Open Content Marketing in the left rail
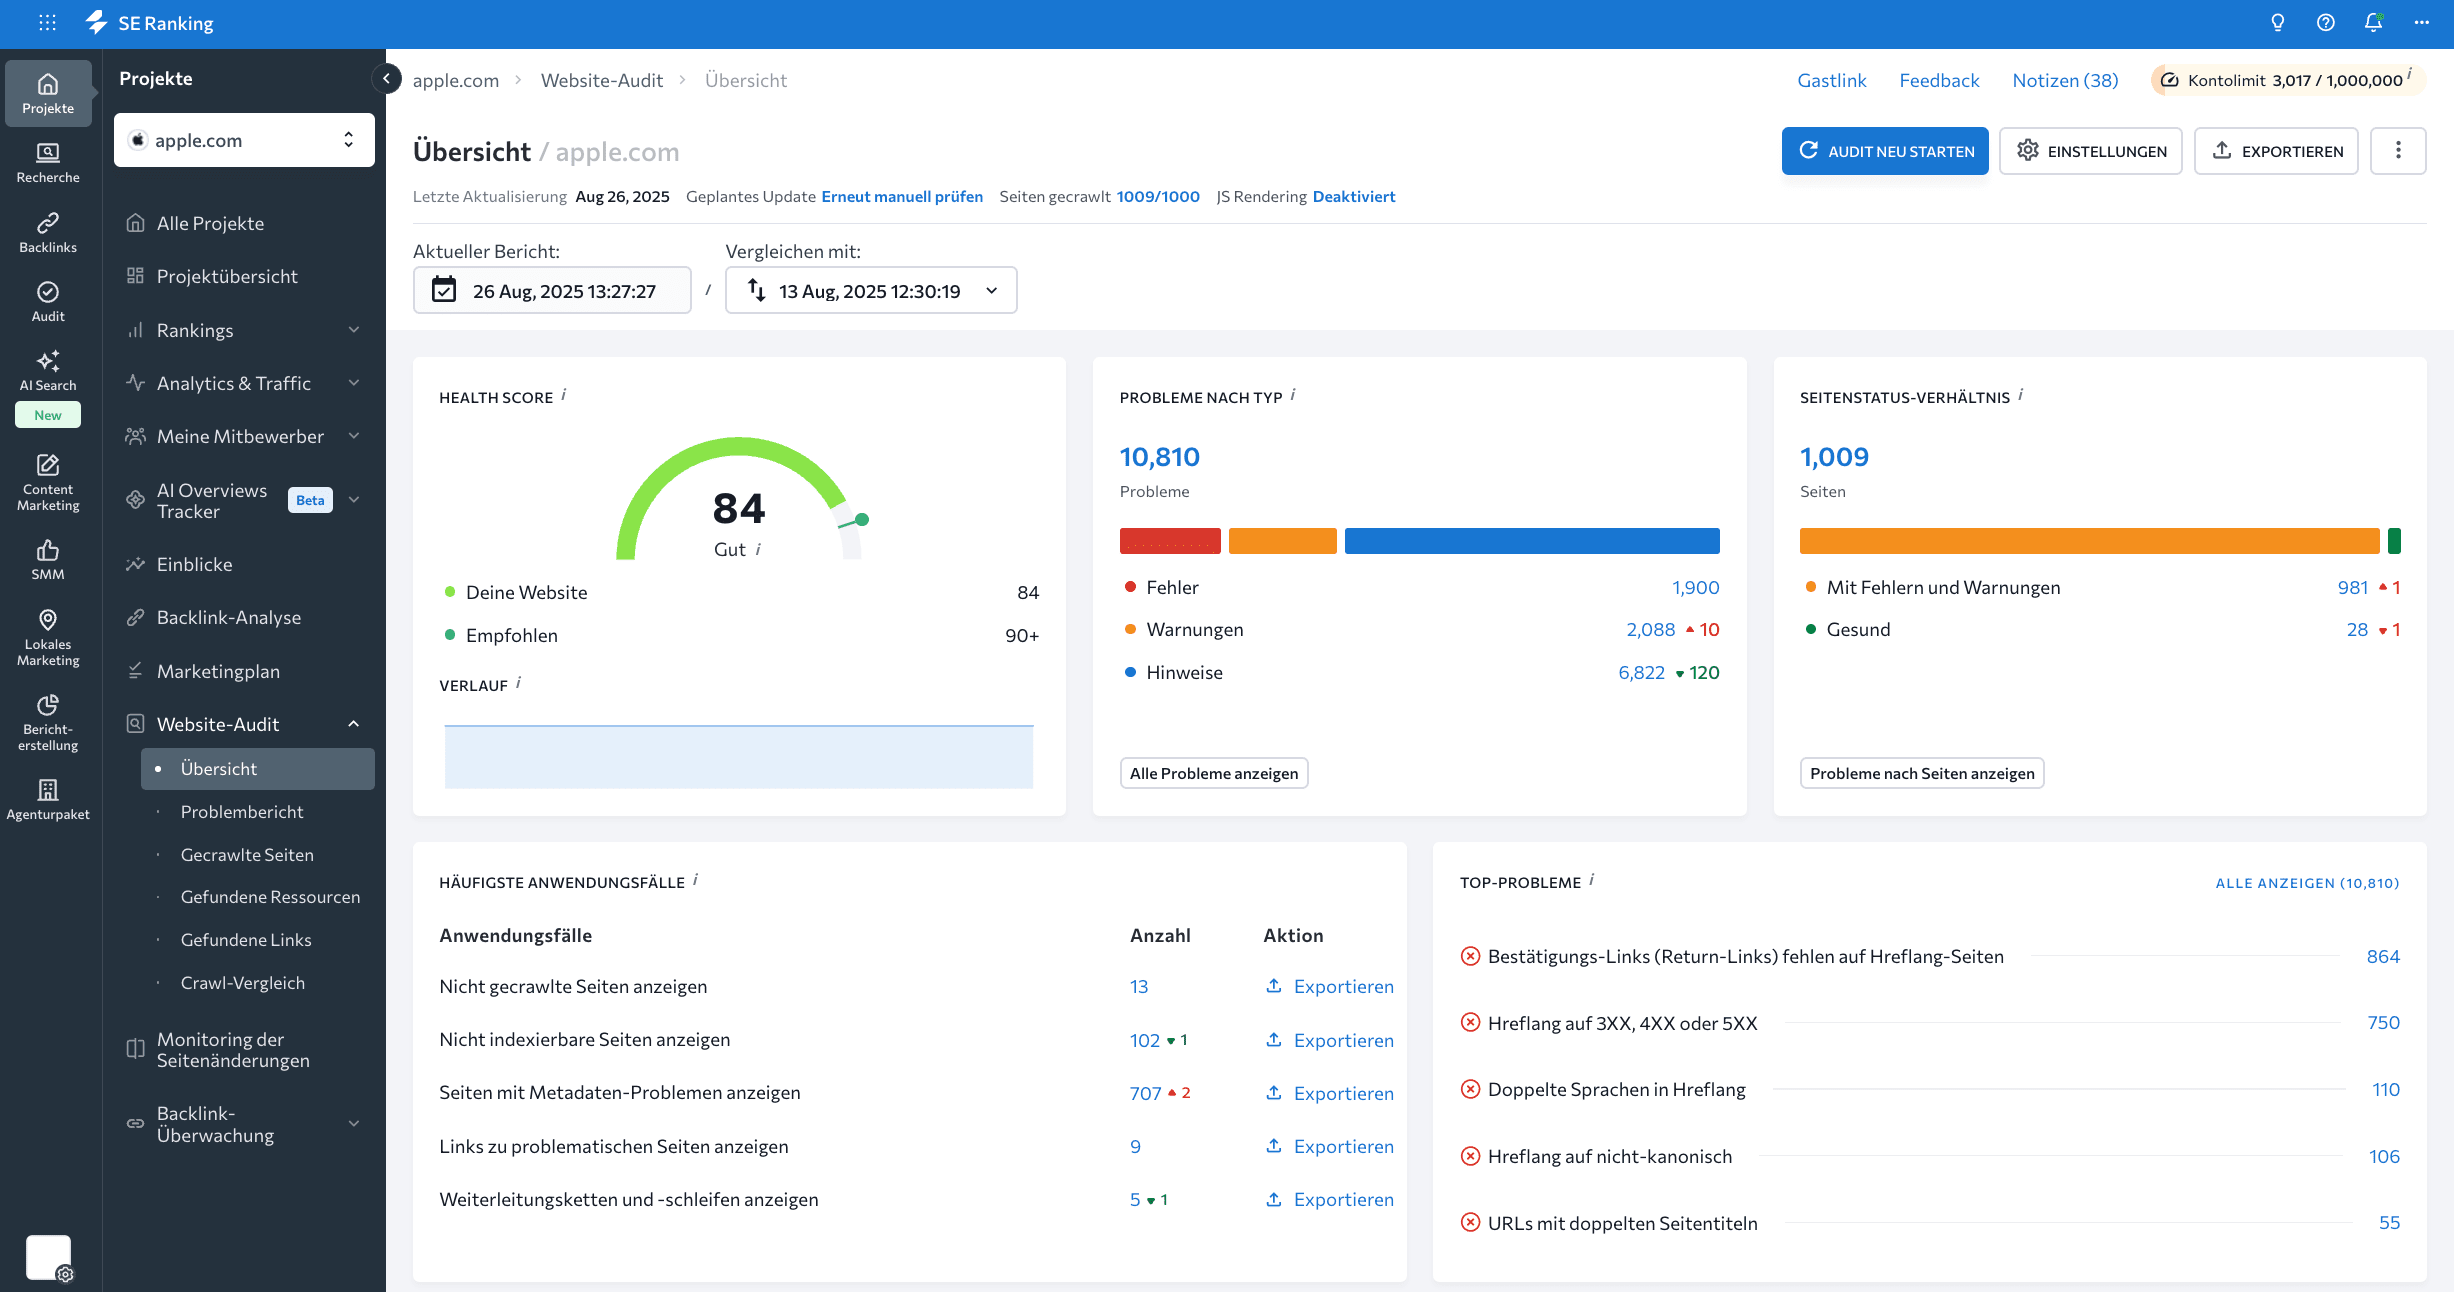Image resolution: width=2454 pixels, height=1292 pixels. [x=48, y=482]
